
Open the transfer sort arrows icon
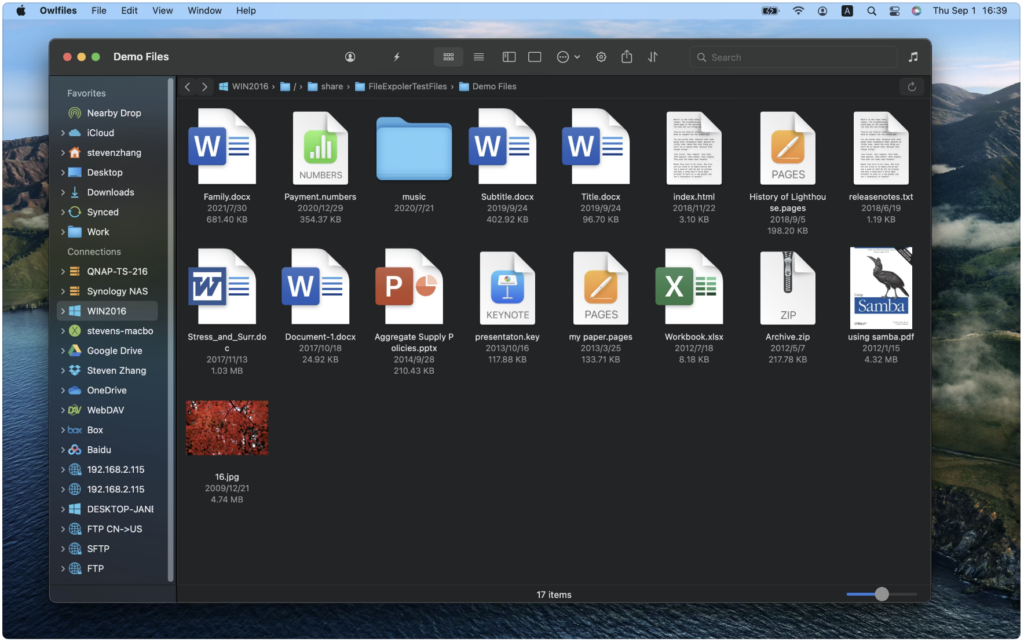pos(652,57)
